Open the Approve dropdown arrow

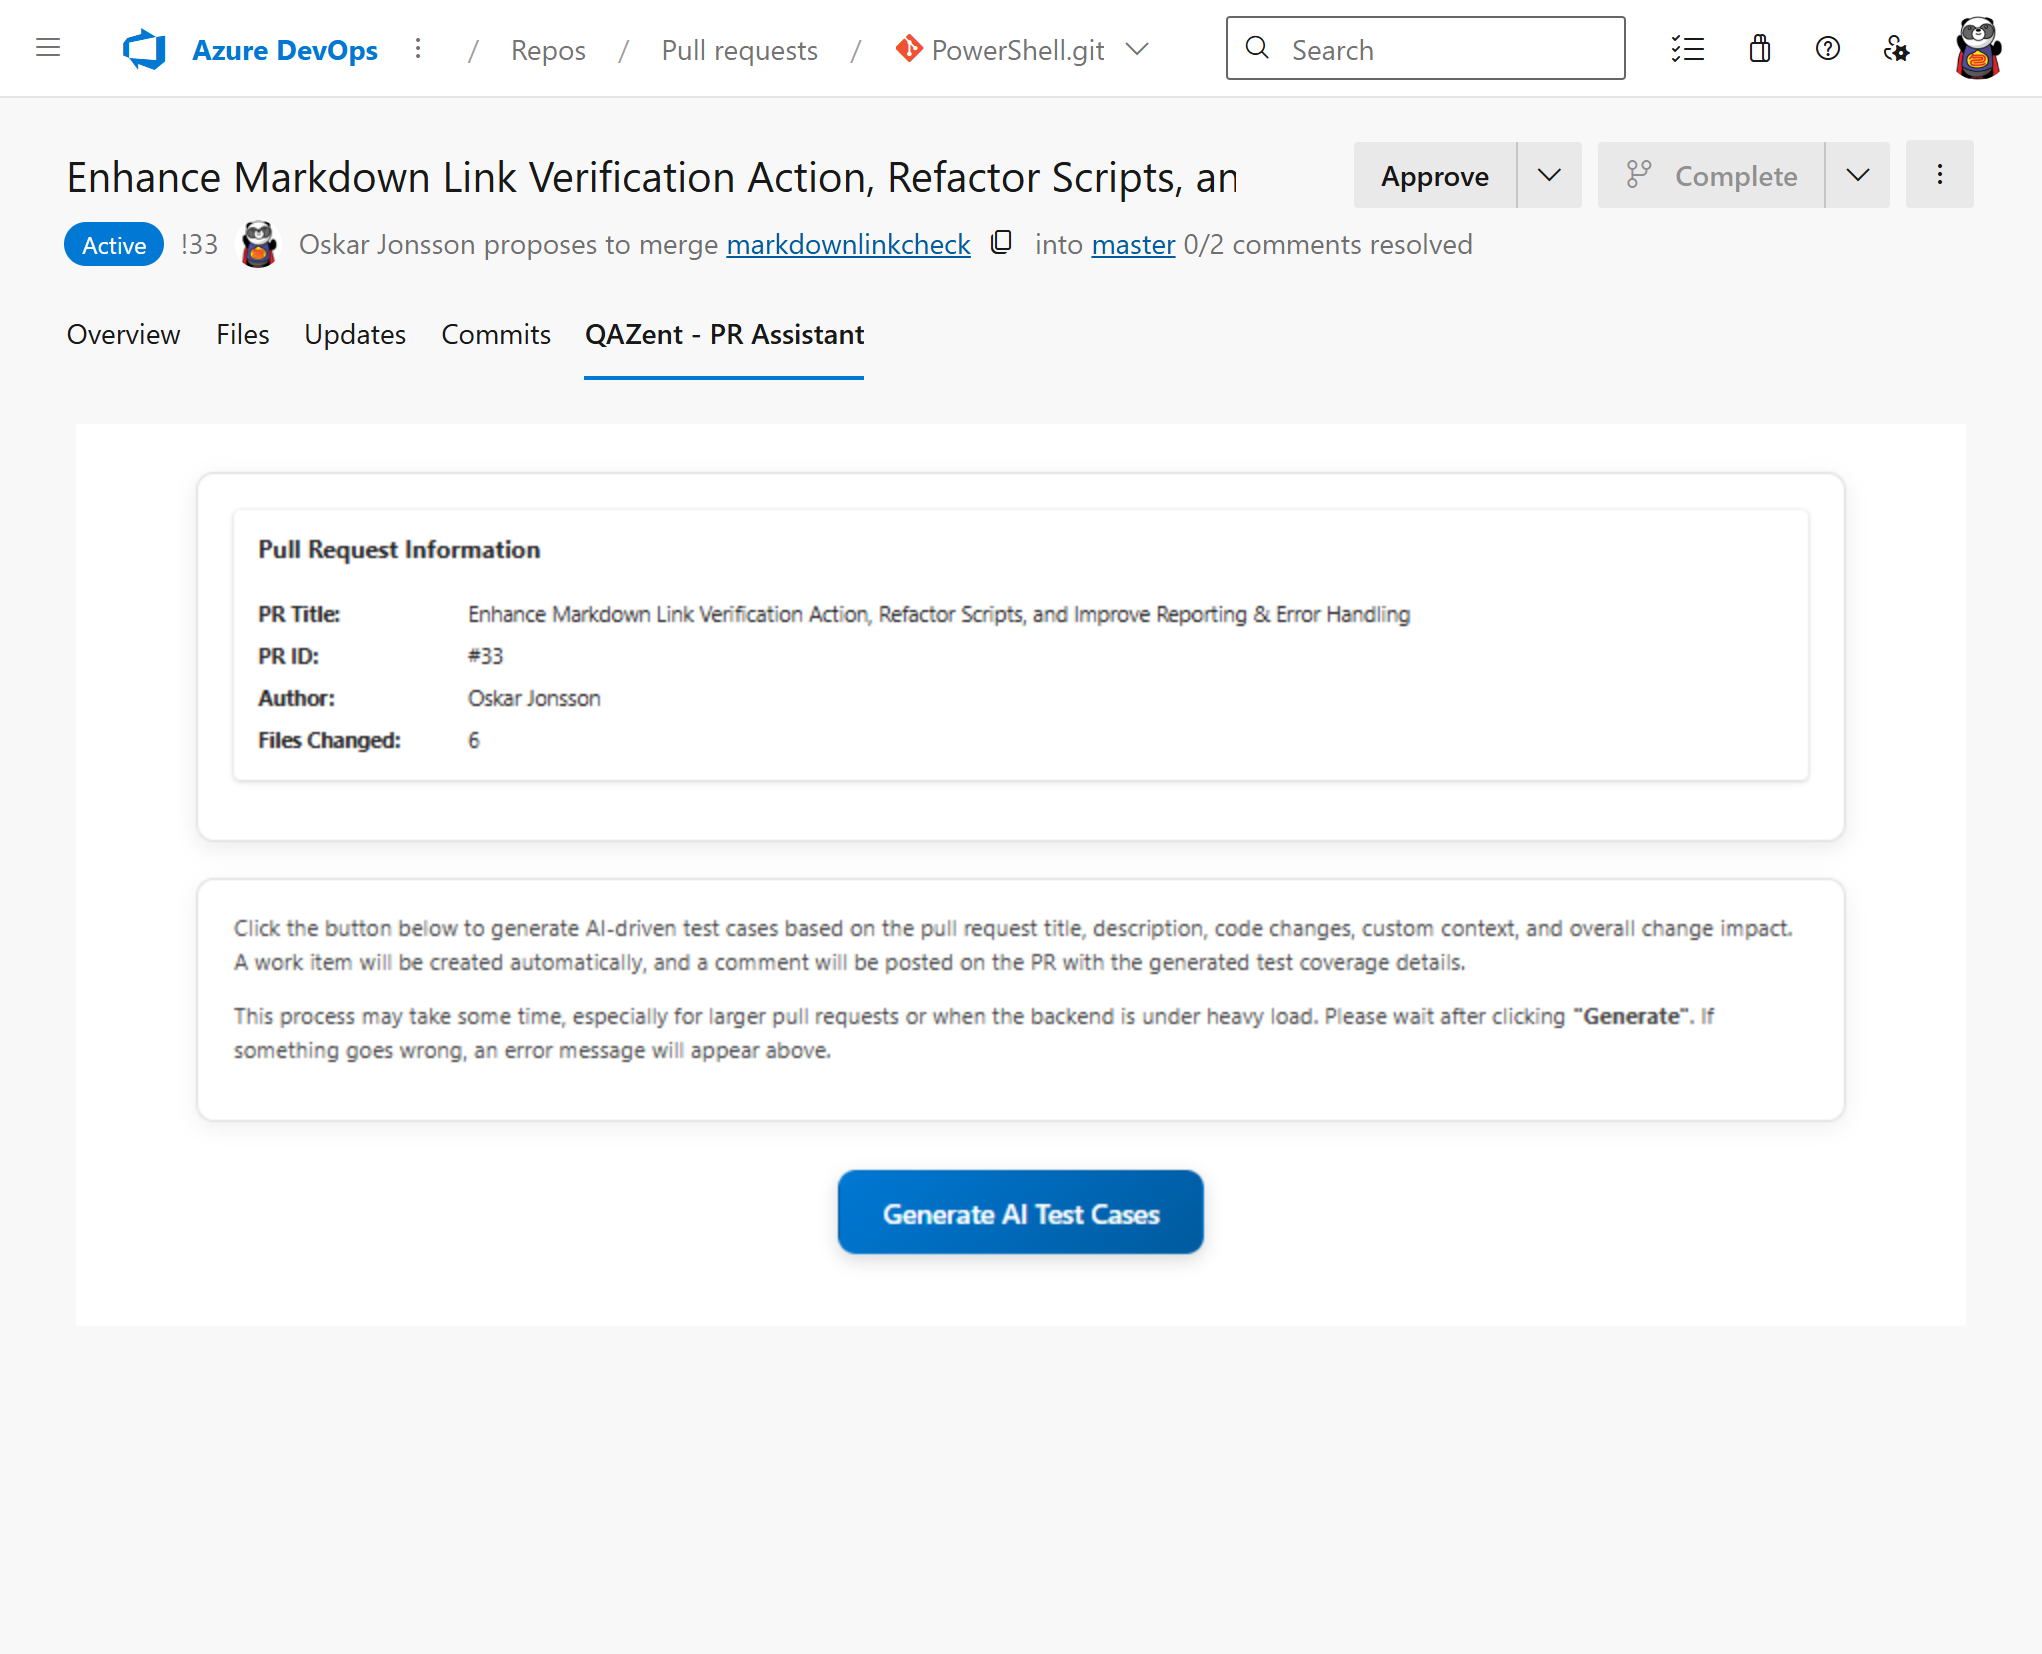(1549, 175)
